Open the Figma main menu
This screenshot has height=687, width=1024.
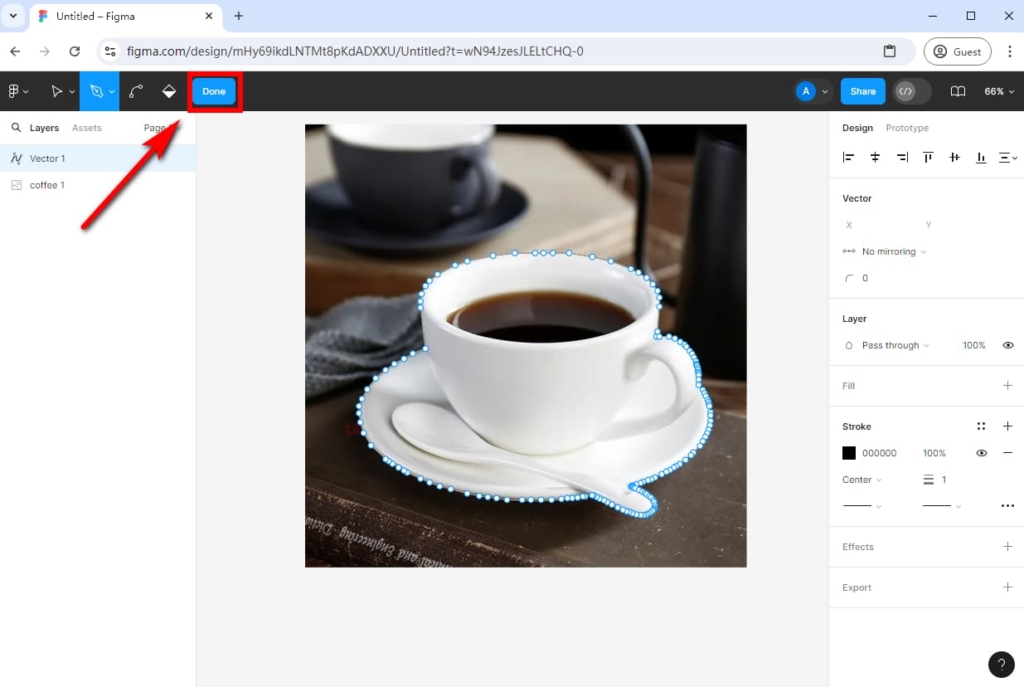pyautogui.click(x=16, y=90)
